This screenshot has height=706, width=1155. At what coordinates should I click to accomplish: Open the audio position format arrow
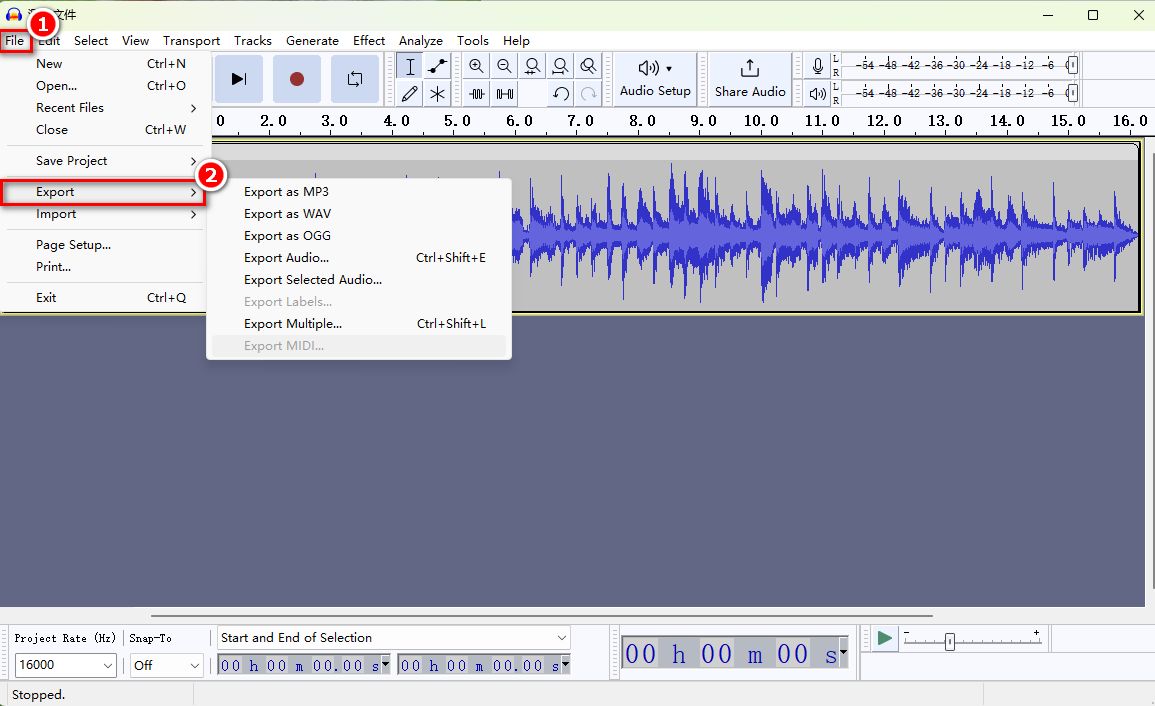pos(843,652)
